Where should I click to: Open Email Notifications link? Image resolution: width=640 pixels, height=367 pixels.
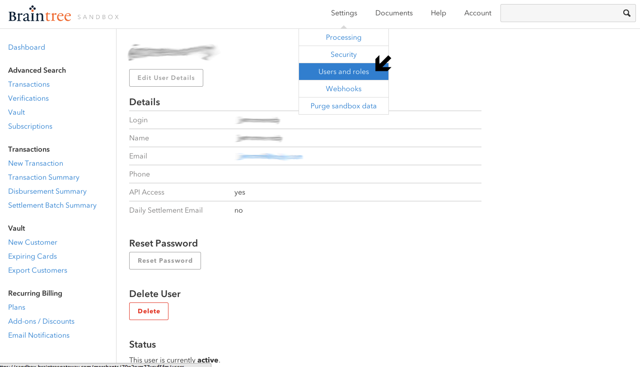click(39, 335)
